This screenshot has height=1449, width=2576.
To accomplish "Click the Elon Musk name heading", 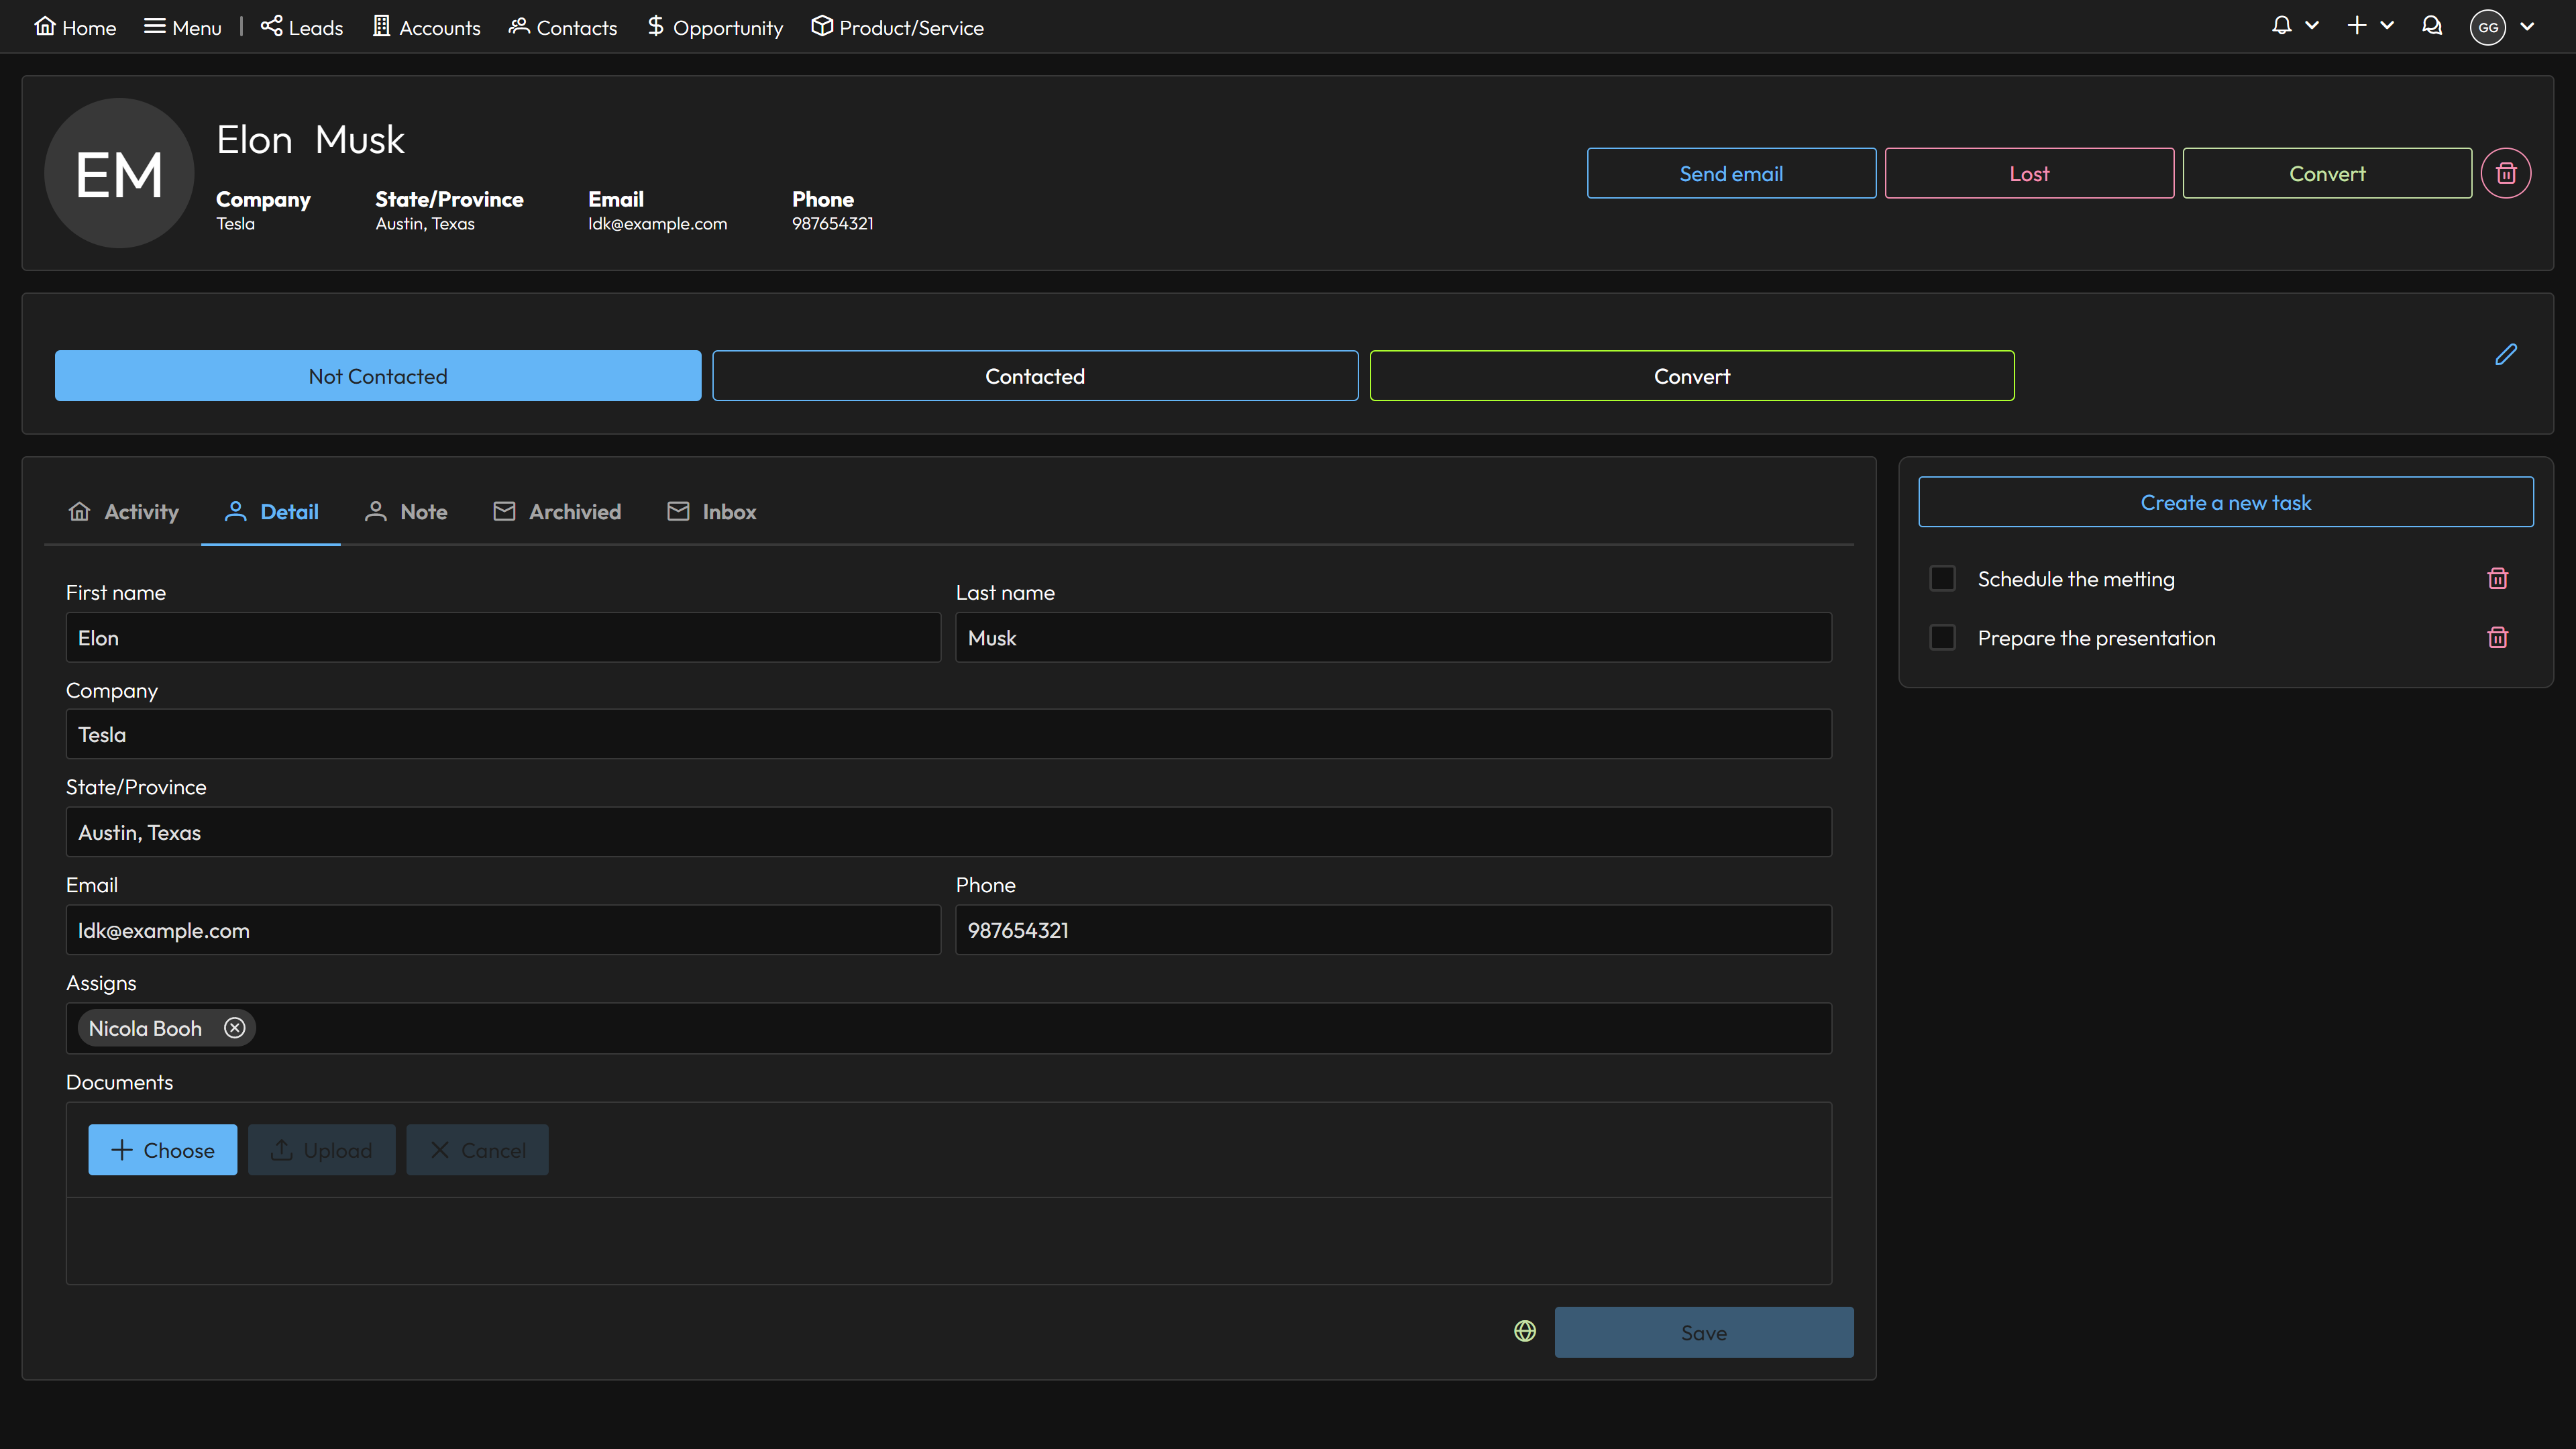I will click(x=310, y=140).
